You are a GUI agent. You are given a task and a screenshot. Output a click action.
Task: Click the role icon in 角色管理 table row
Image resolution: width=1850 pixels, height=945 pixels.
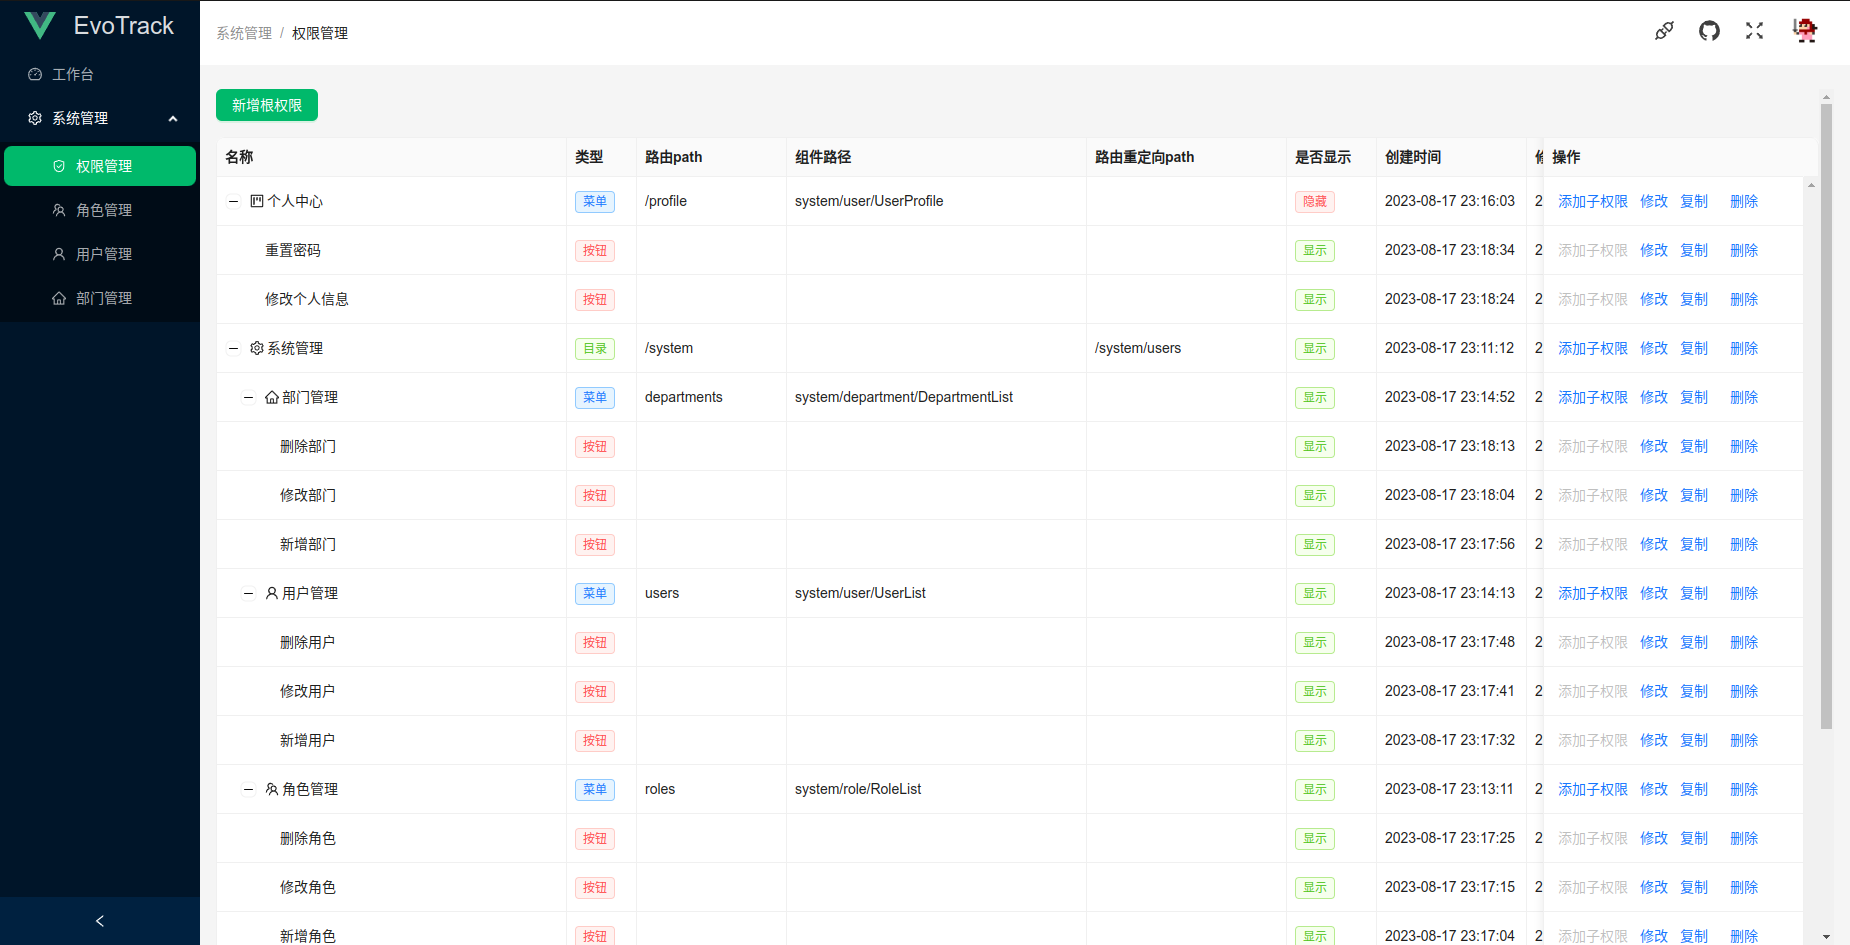(x=272, y=789)
